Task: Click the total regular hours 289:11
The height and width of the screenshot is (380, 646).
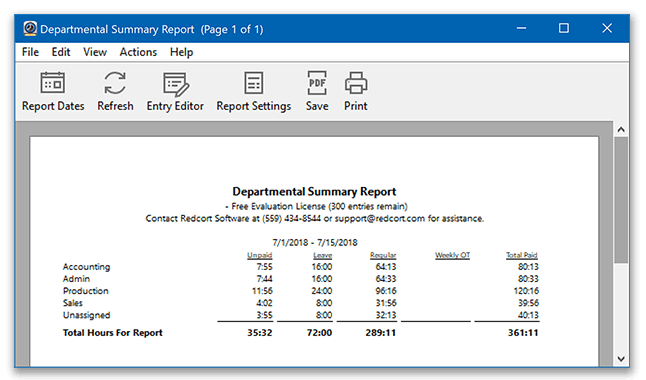Action: 381,333
